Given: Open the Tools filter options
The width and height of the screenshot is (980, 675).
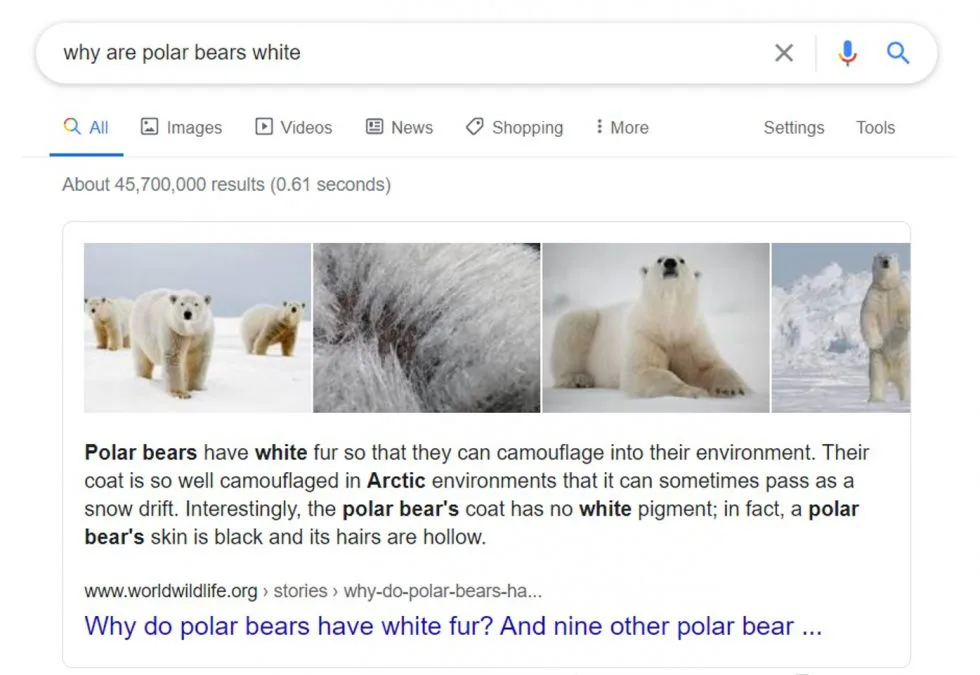Looking at the screenshot, I should coord(875,128).
